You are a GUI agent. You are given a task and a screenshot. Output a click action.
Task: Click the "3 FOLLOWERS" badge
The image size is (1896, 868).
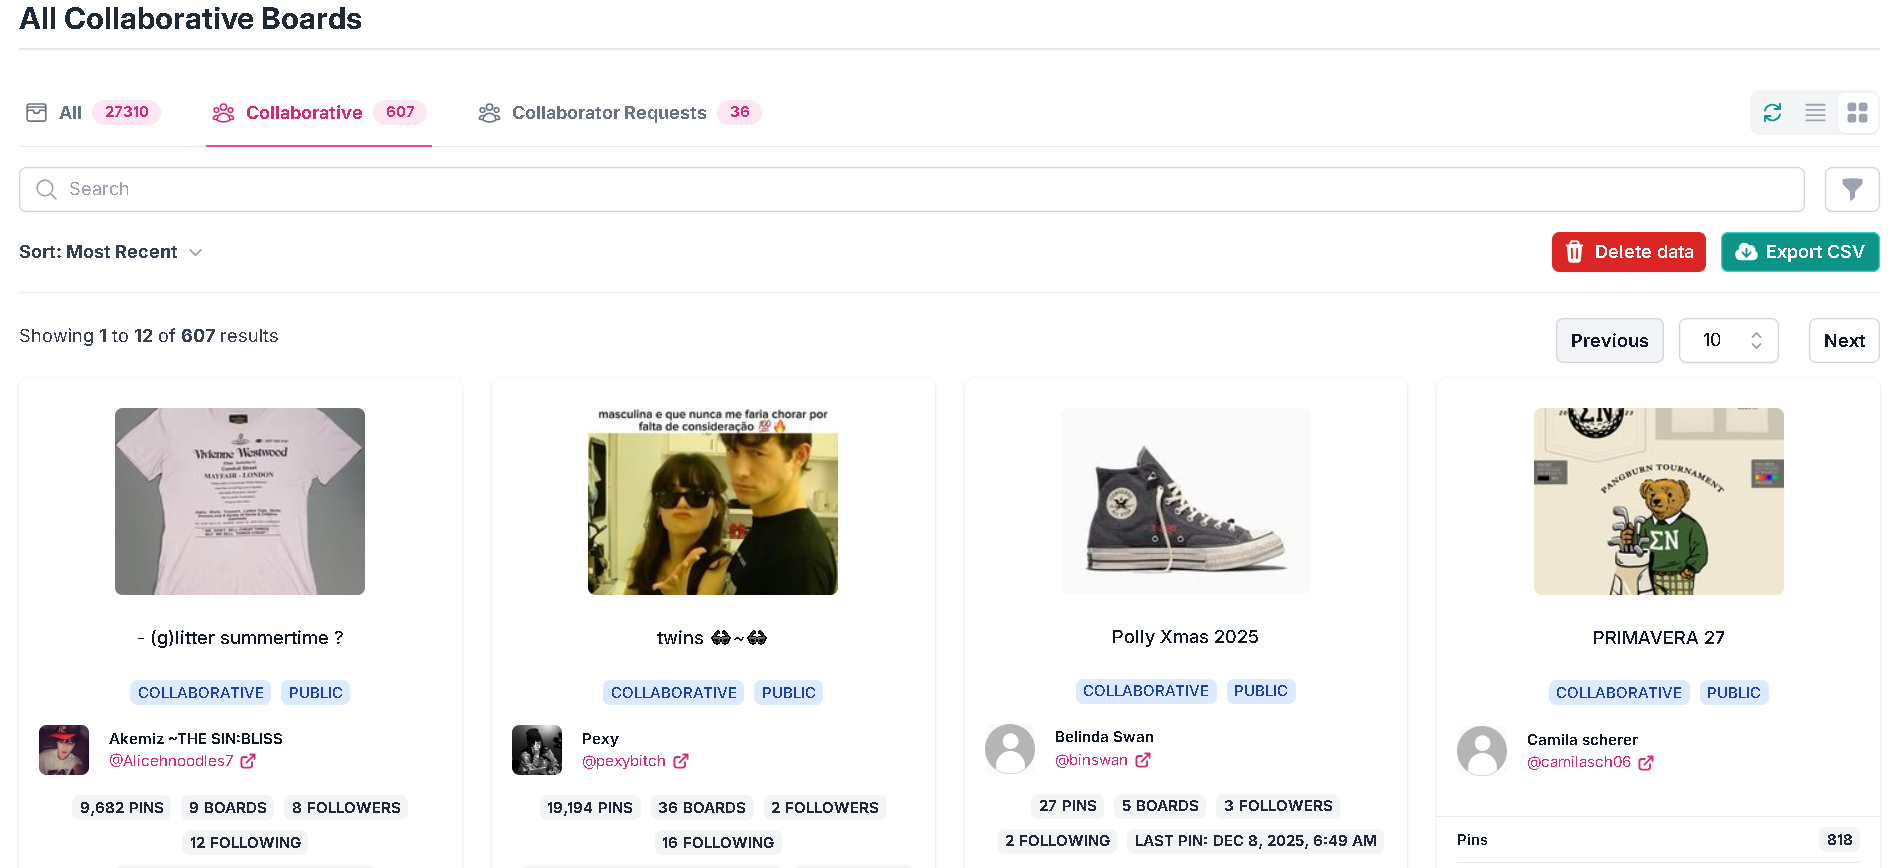point(1278,806)
